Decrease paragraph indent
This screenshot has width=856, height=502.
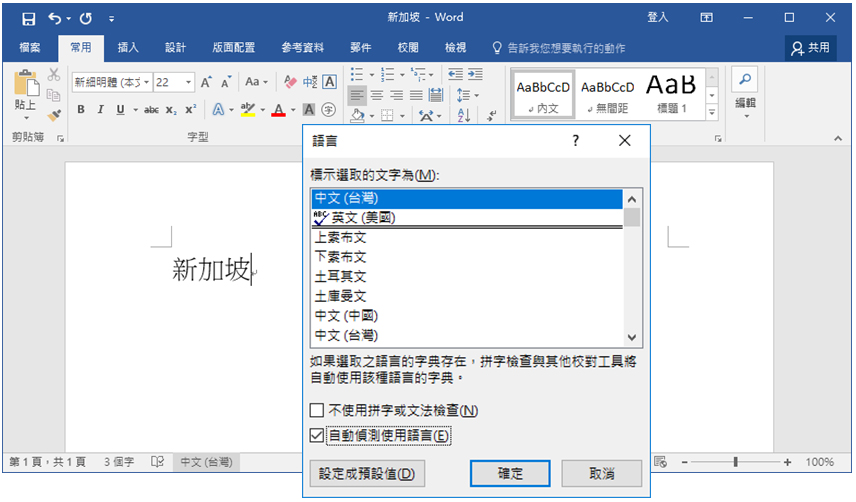(455, 74)
